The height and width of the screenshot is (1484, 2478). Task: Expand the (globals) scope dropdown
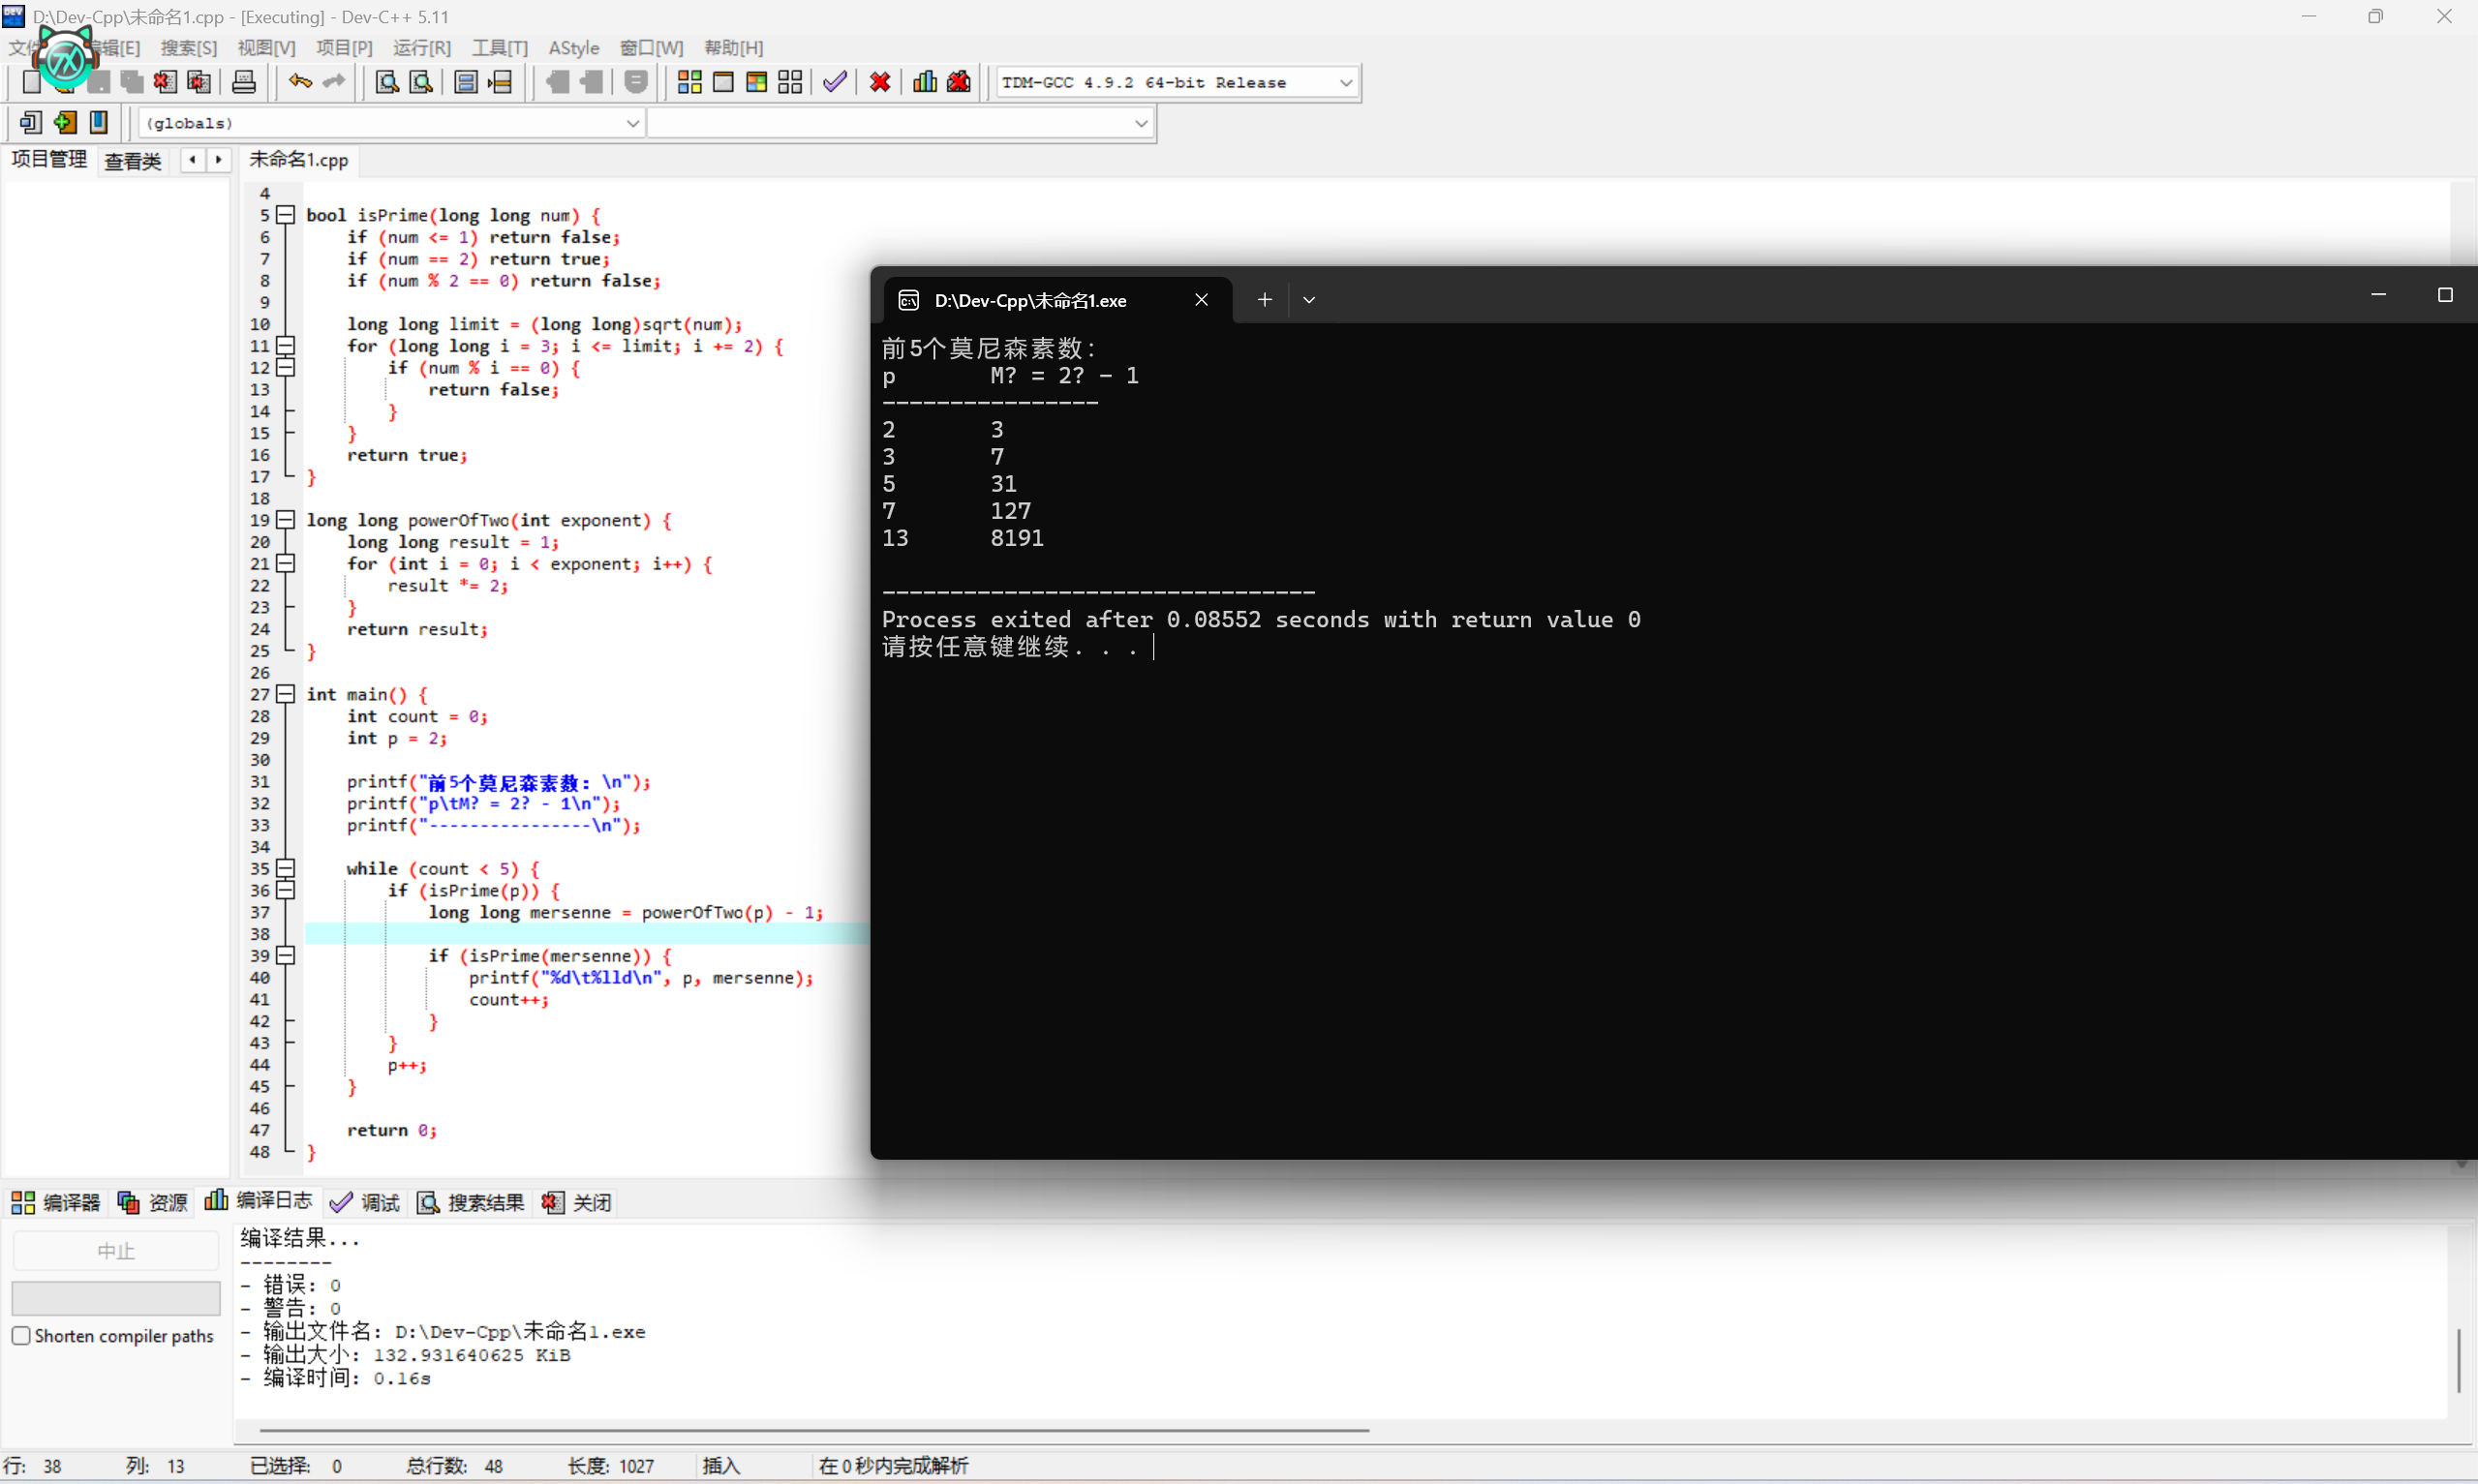click(632, 122)
